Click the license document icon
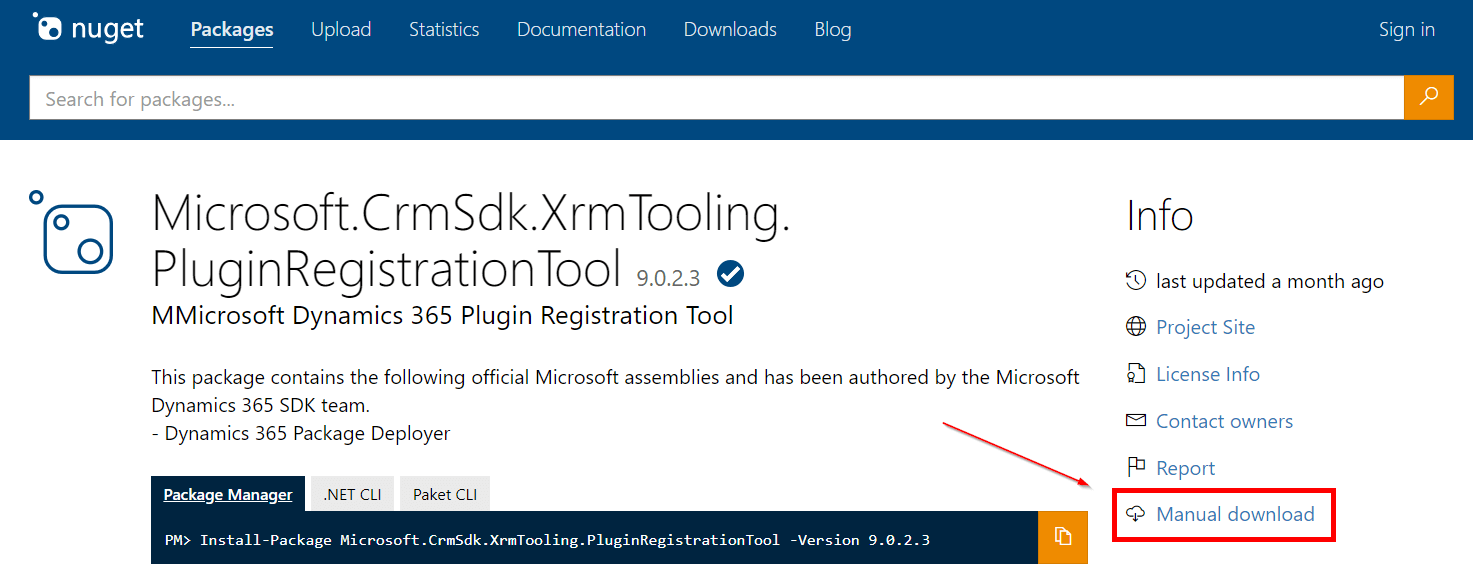Viewport: 1473px width, 581px height. point(1136,374)
